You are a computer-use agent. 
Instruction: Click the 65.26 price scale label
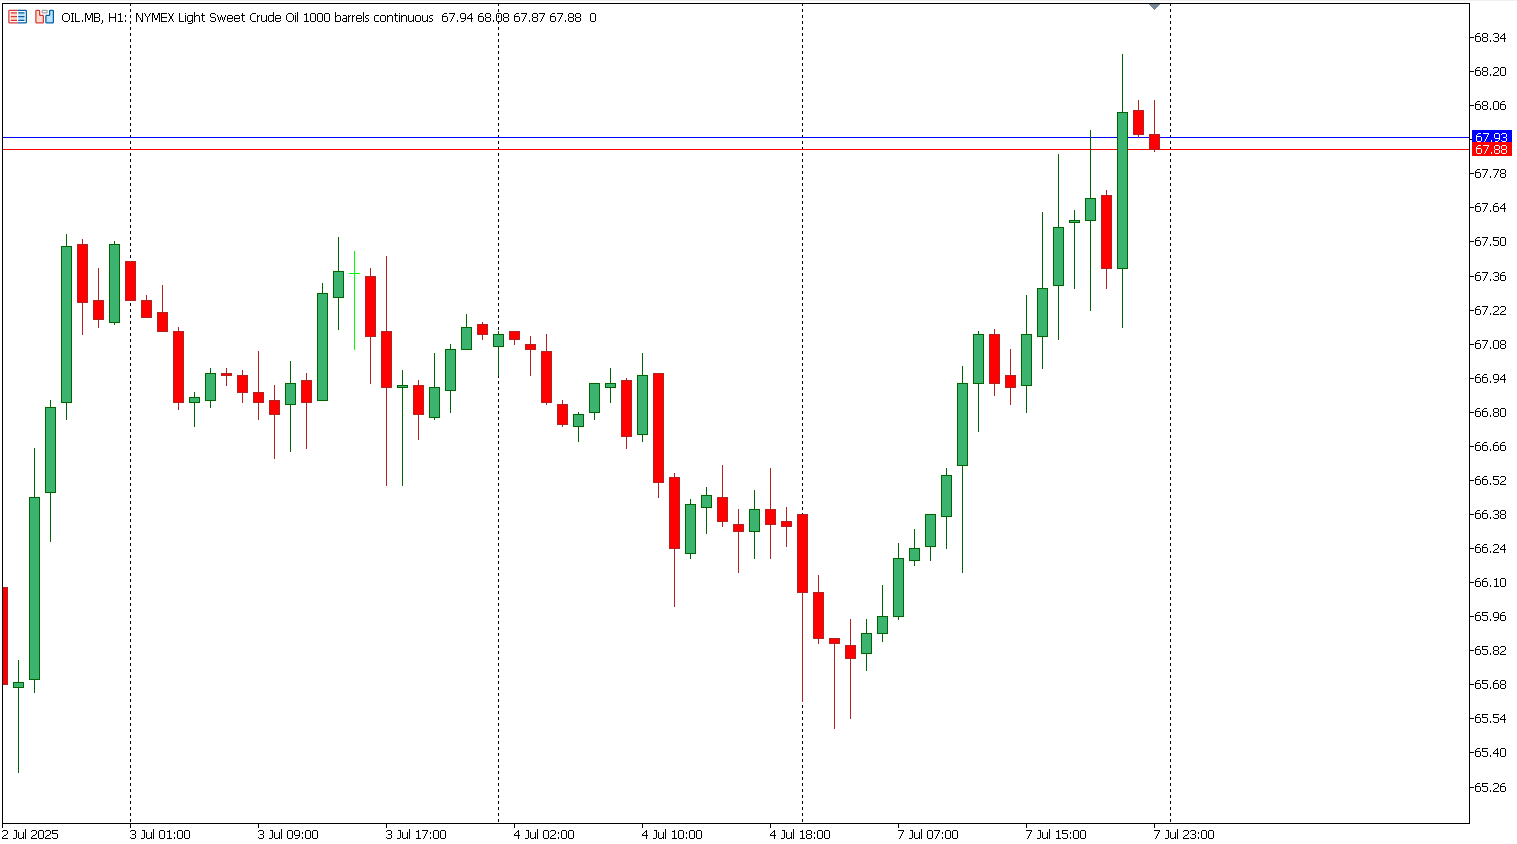coord(1490,788)
